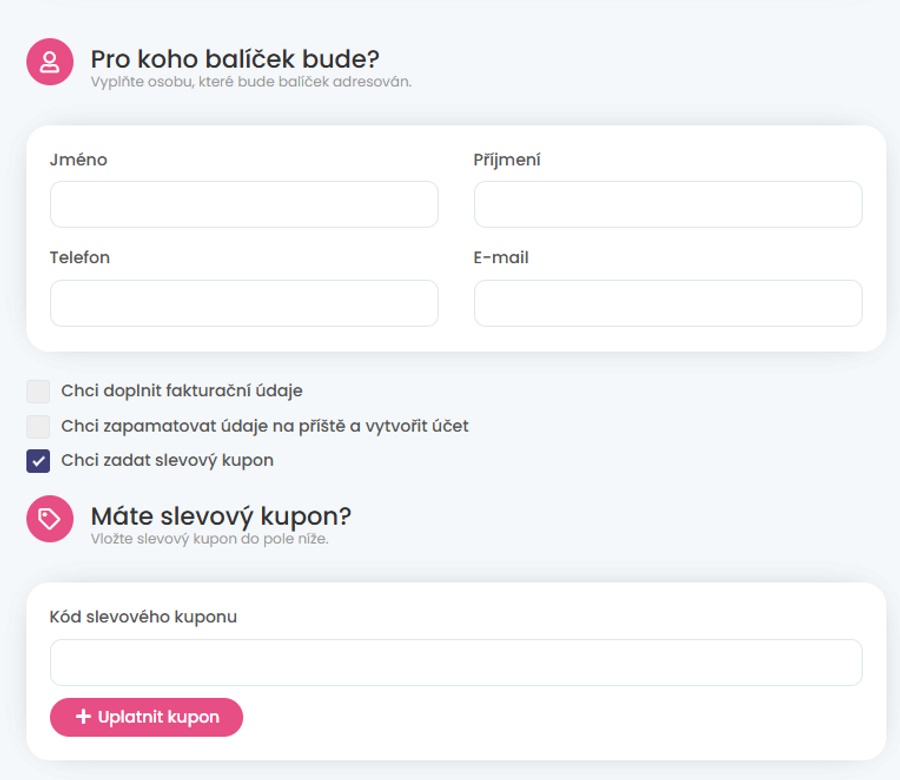This screenshot has height=780, width=900.
Task: Click into the Příjmení text box
Action: pos(668,204)
